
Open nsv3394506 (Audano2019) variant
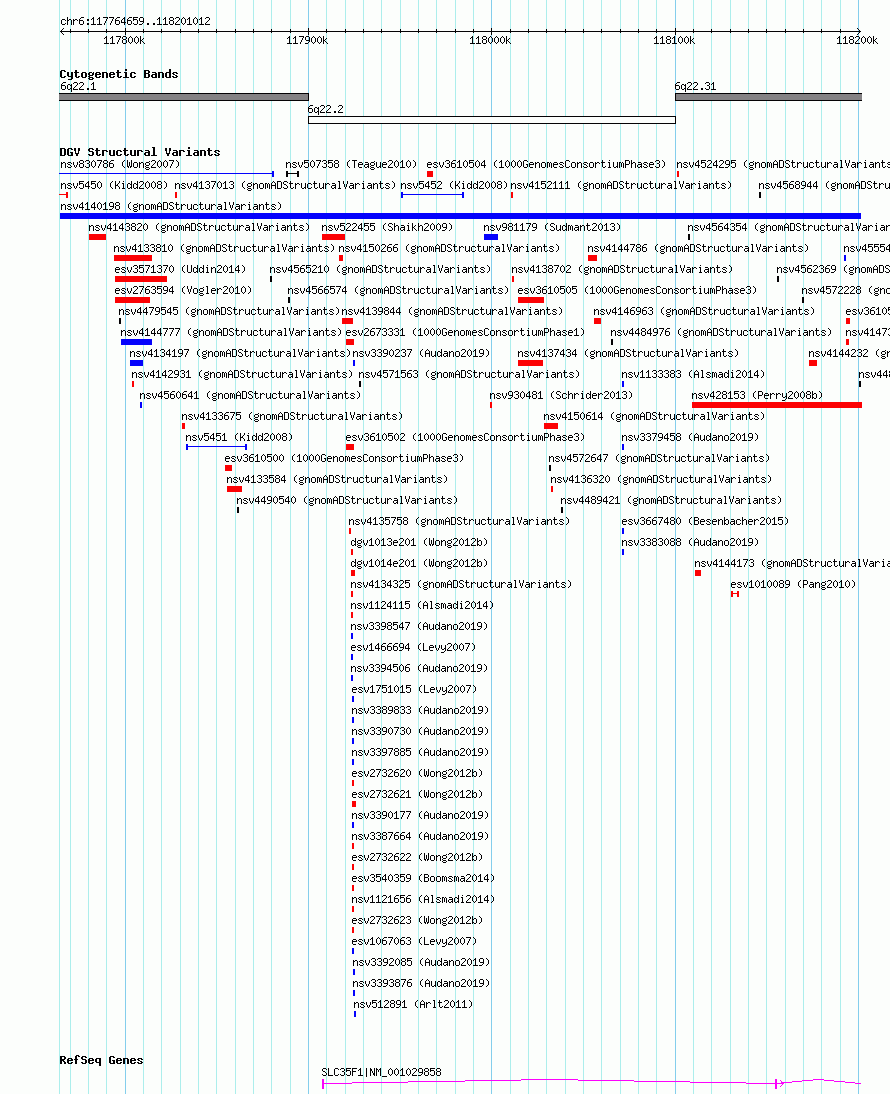[x=419, y=668]
